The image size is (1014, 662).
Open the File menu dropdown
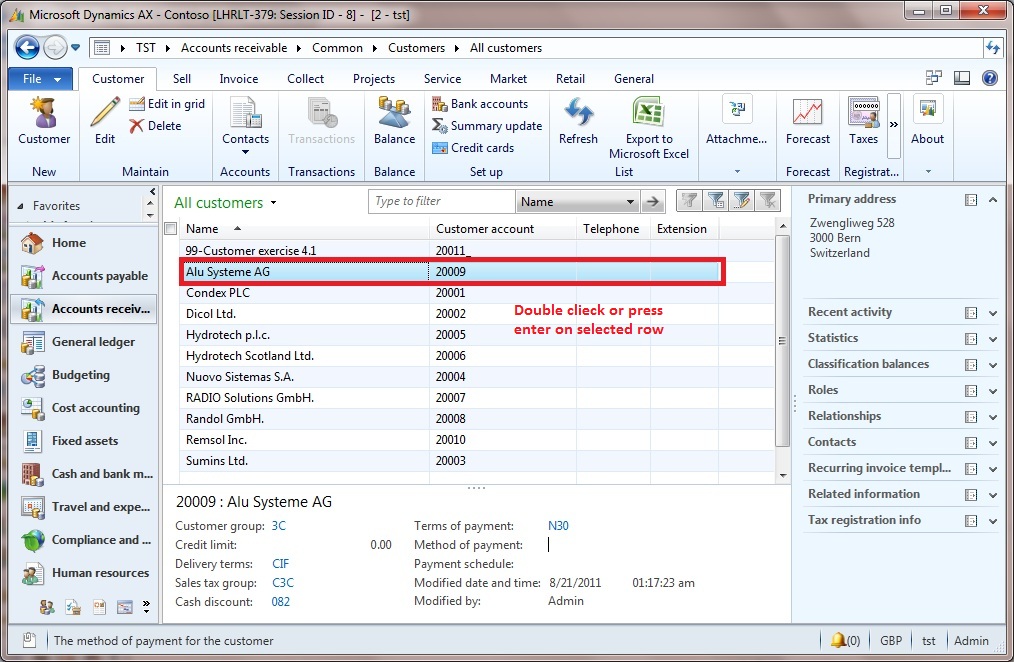(x=43, y=79)
